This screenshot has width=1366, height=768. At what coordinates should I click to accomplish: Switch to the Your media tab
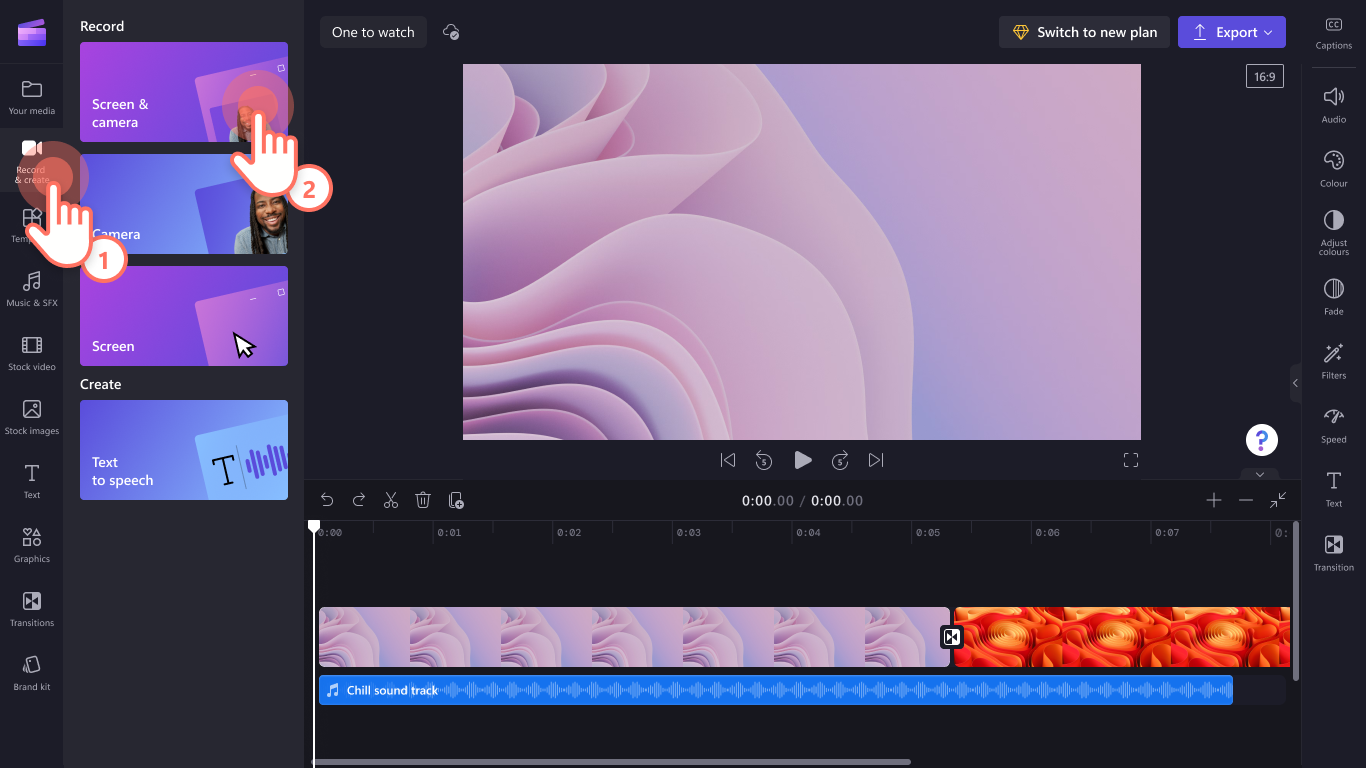[x=31, y=95]
